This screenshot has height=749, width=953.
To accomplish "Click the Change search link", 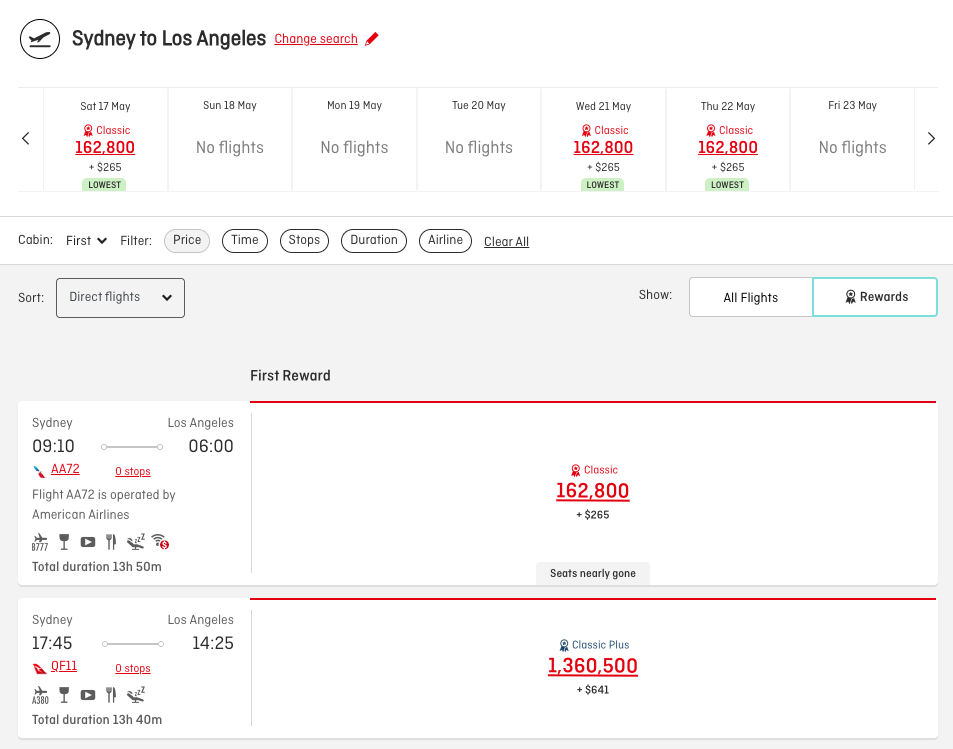I will pos(315,39).
